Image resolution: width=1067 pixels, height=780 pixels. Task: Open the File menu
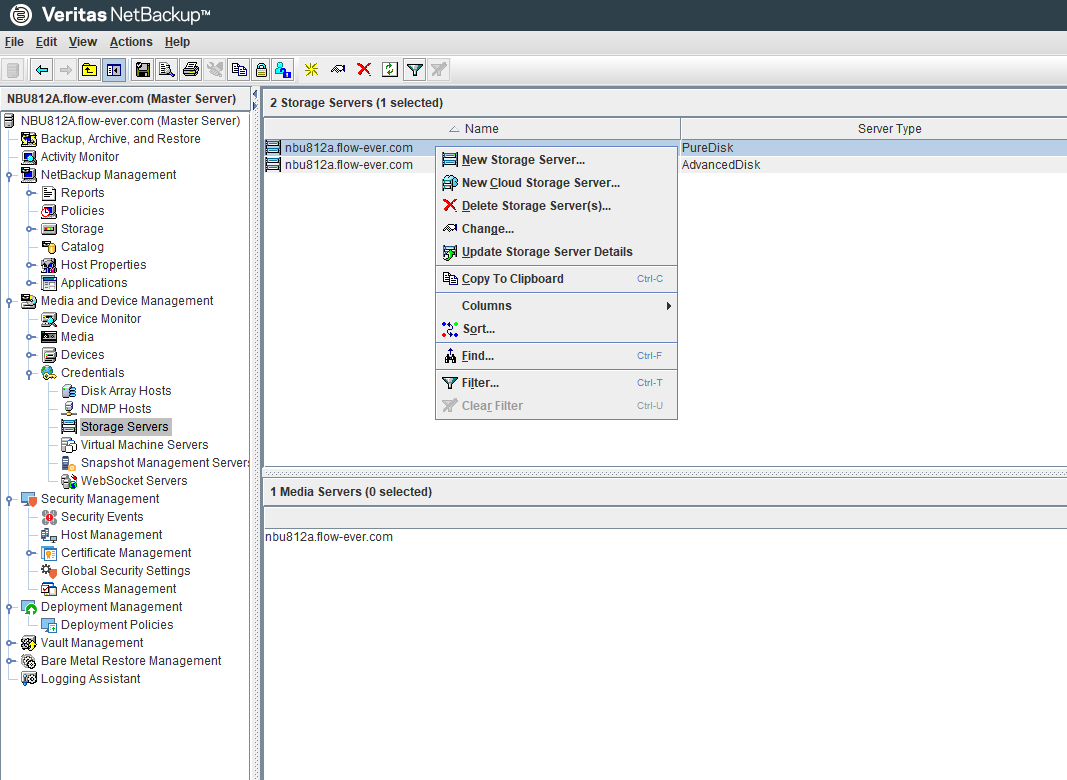[14, 42]
